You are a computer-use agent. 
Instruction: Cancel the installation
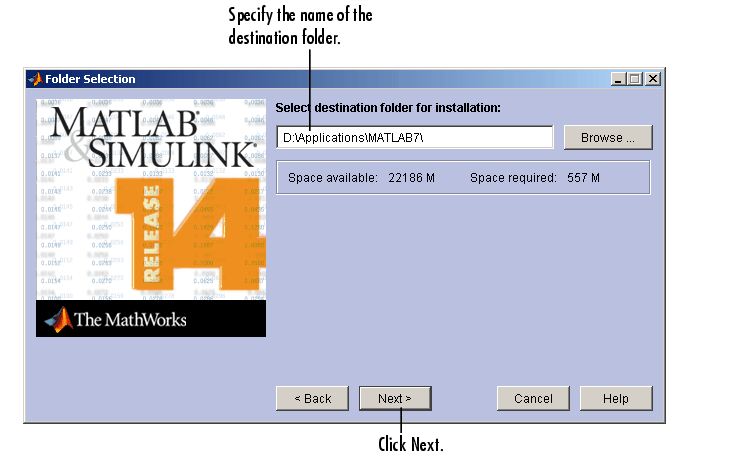(x=533, y=398)
